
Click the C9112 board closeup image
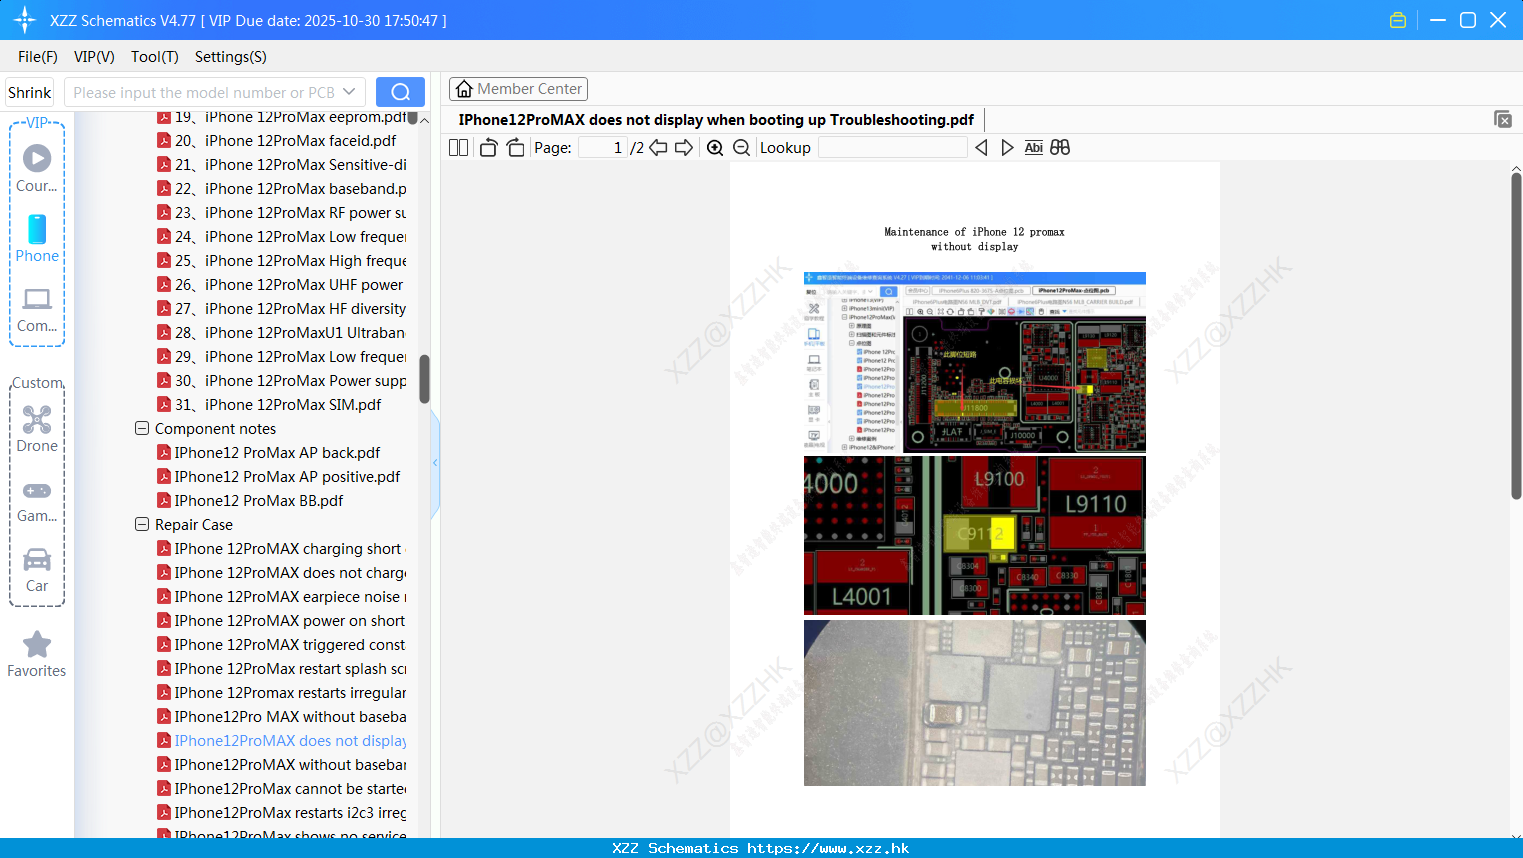coord(975,535)
